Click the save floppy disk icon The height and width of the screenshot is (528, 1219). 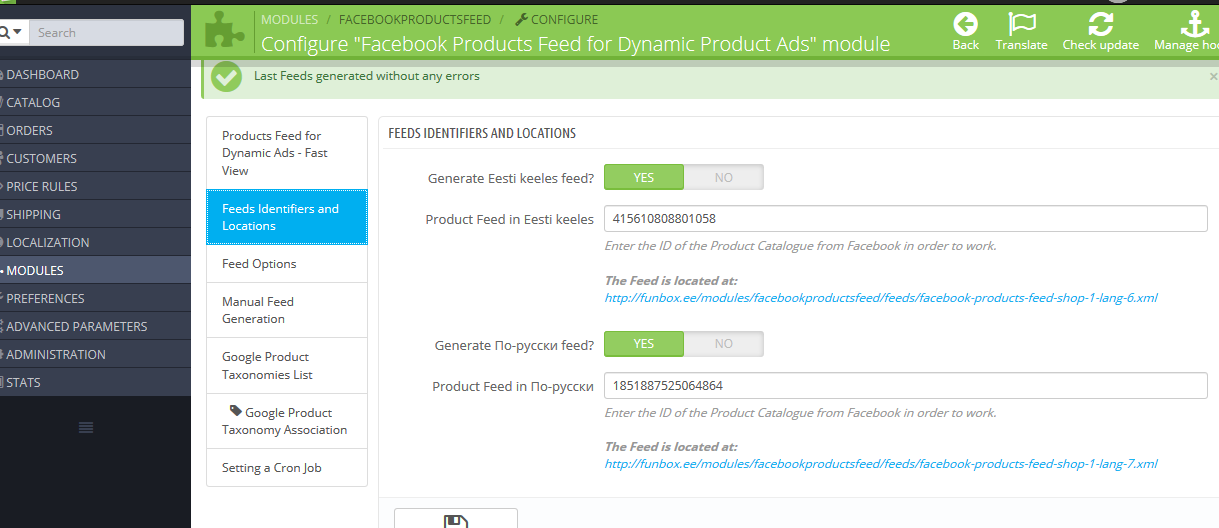point(456,521)
